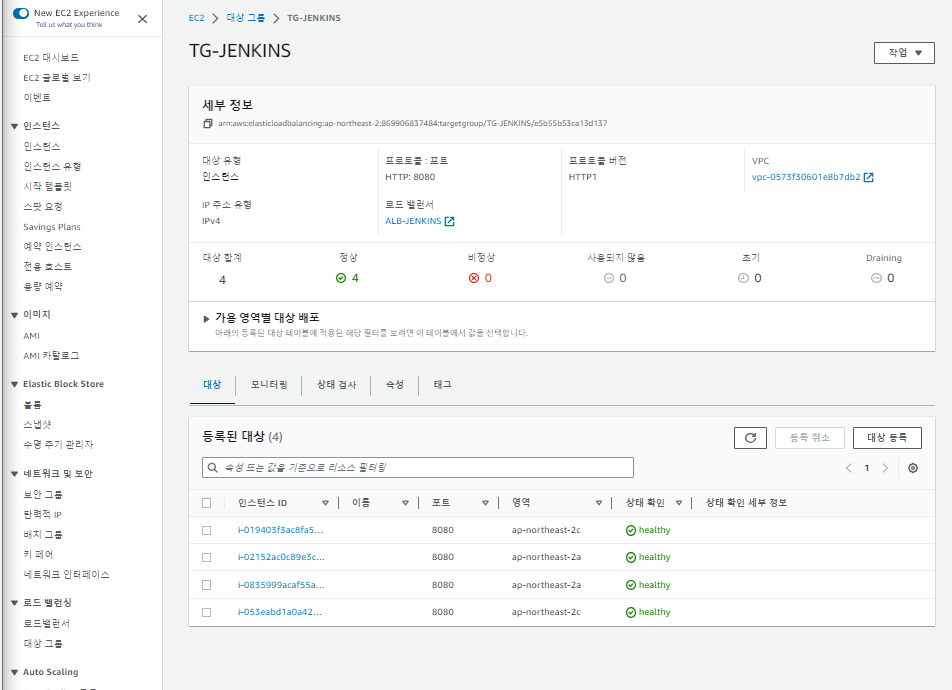Close the New EC2 Experience banner

pos(143,19)
